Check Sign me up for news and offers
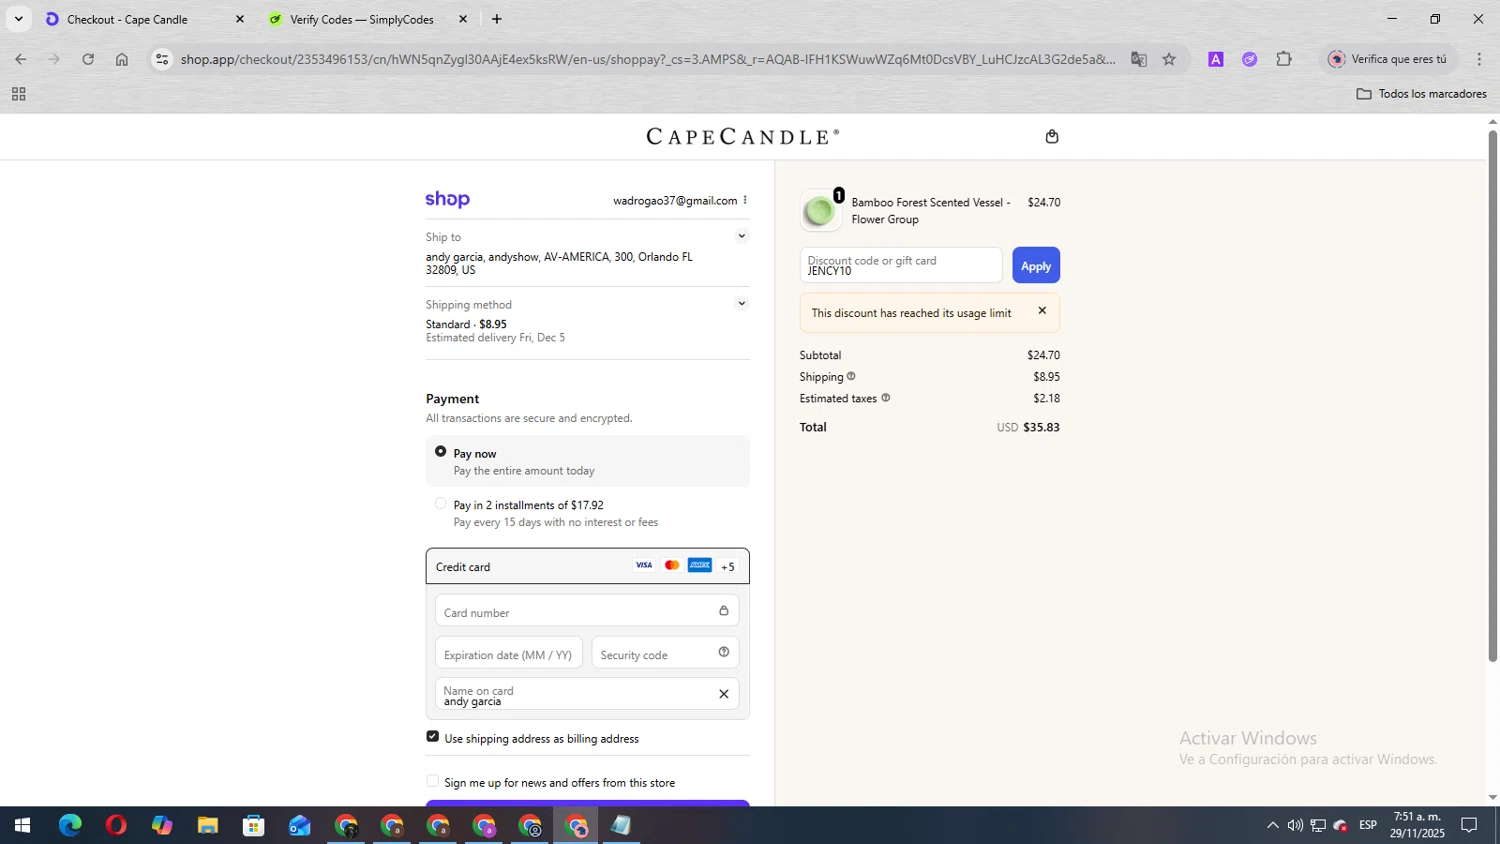This screenshot has width=1500, height=844. [x=433, y=781]
